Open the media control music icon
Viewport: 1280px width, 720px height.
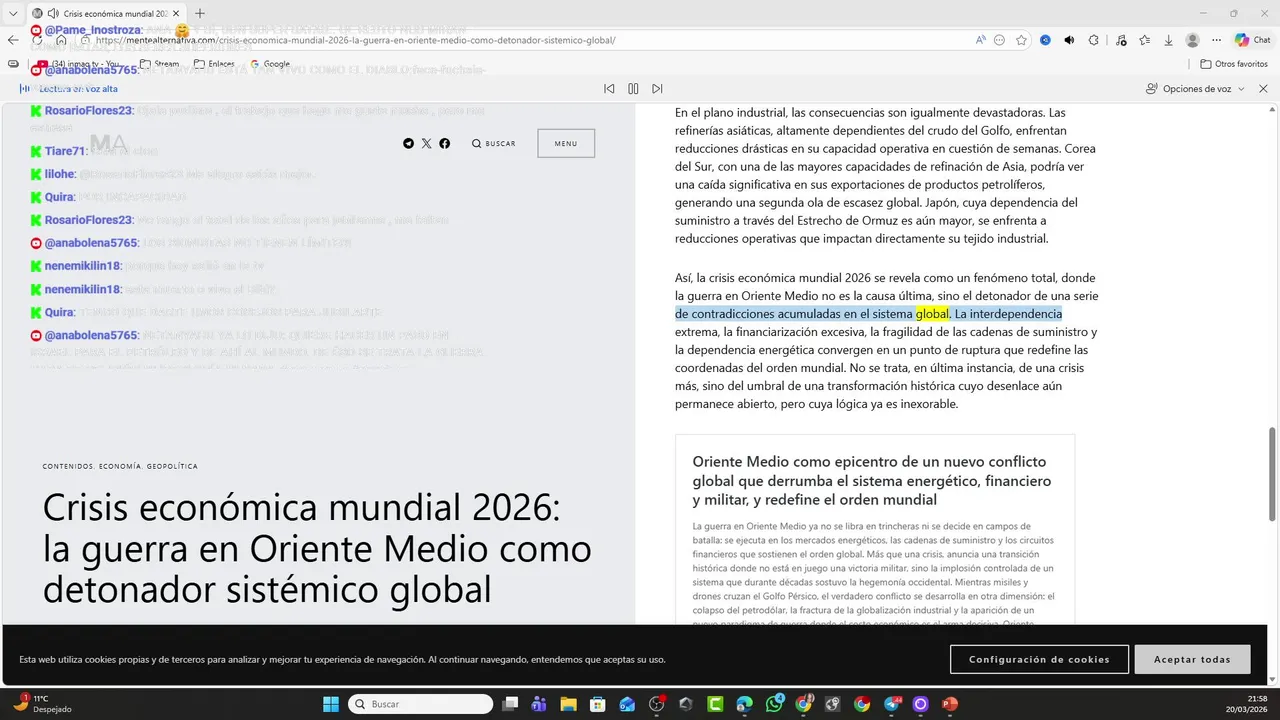click(1121, 40)
